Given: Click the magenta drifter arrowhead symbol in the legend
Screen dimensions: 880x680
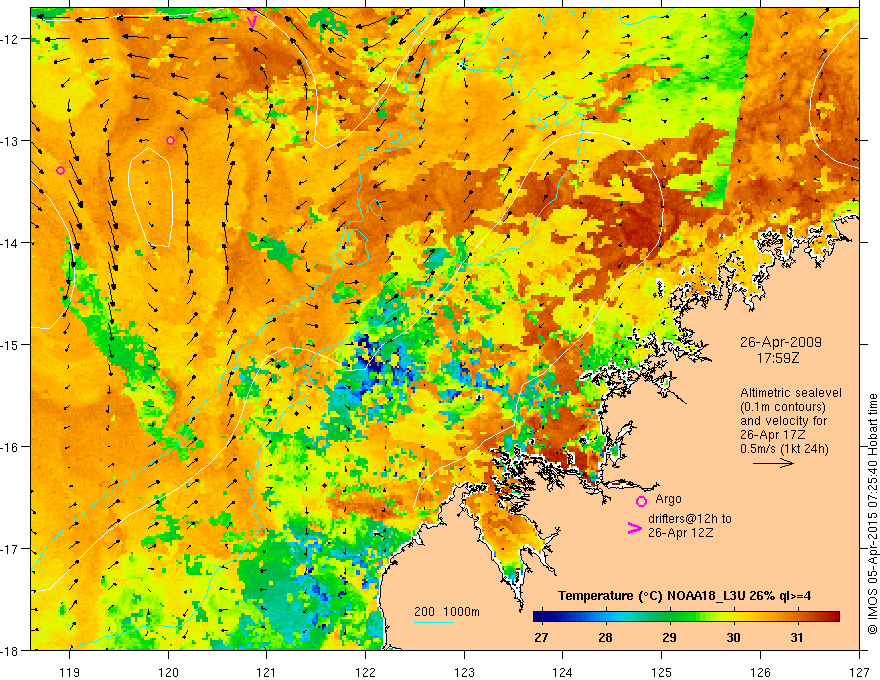Looking at the screenshot, I should 635,528.
